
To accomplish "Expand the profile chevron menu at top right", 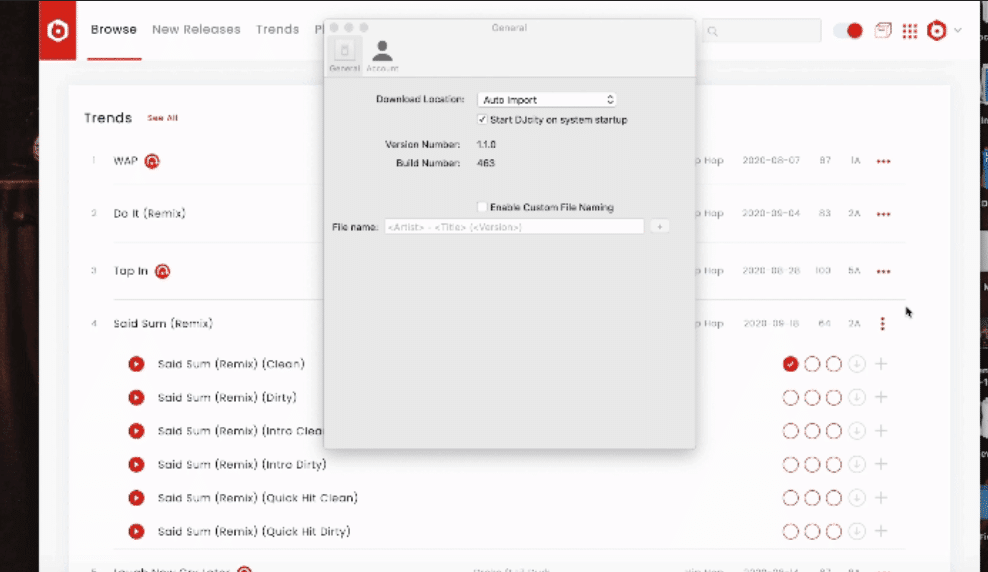I will pyautogui.click(x=958, y=30).
